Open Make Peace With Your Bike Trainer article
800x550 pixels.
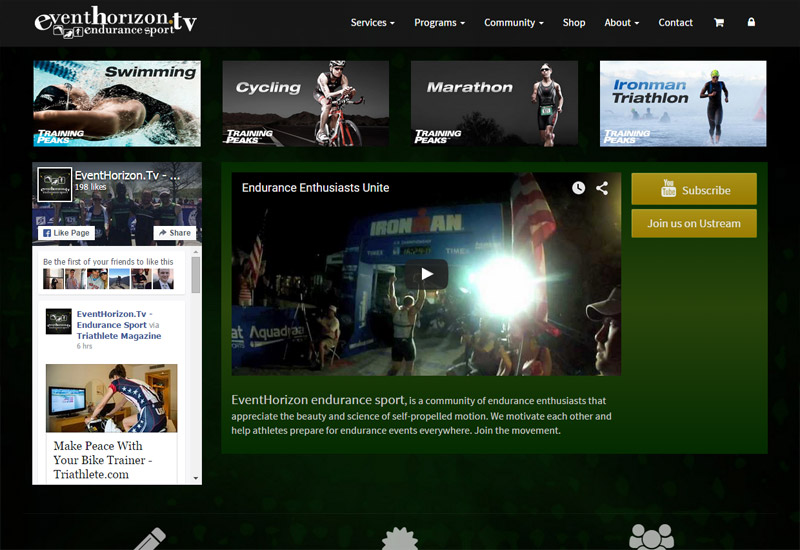[x=103, y=460]
